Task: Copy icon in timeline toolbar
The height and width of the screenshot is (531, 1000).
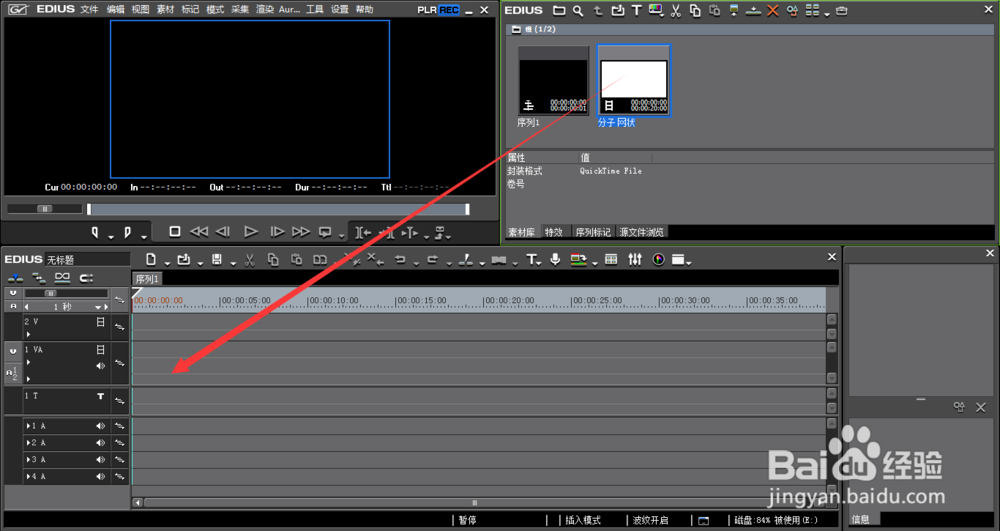Action: point(273,259)
